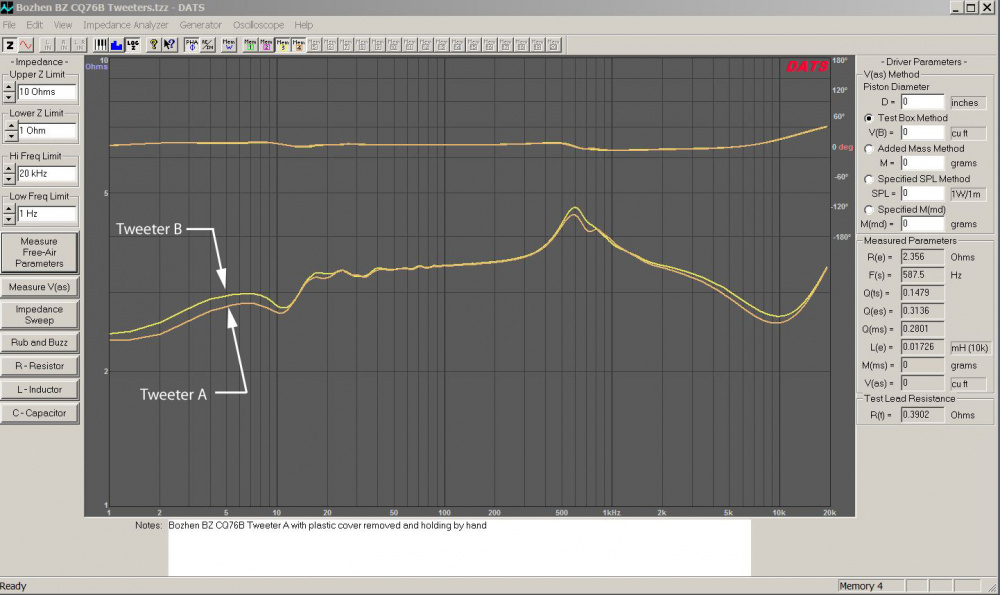Click the LOG Z scale toolbar icon

(x=132, y=45)
